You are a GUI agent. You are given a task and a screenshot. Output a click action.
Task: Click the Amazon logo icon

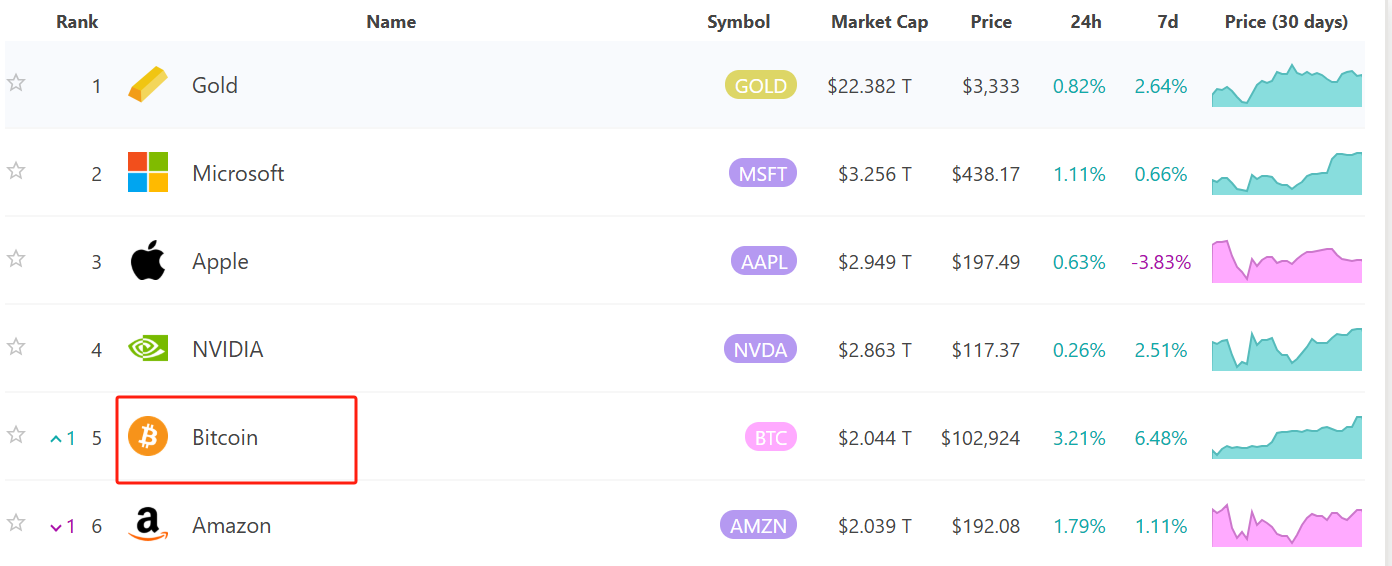click(x=148, y=525)
